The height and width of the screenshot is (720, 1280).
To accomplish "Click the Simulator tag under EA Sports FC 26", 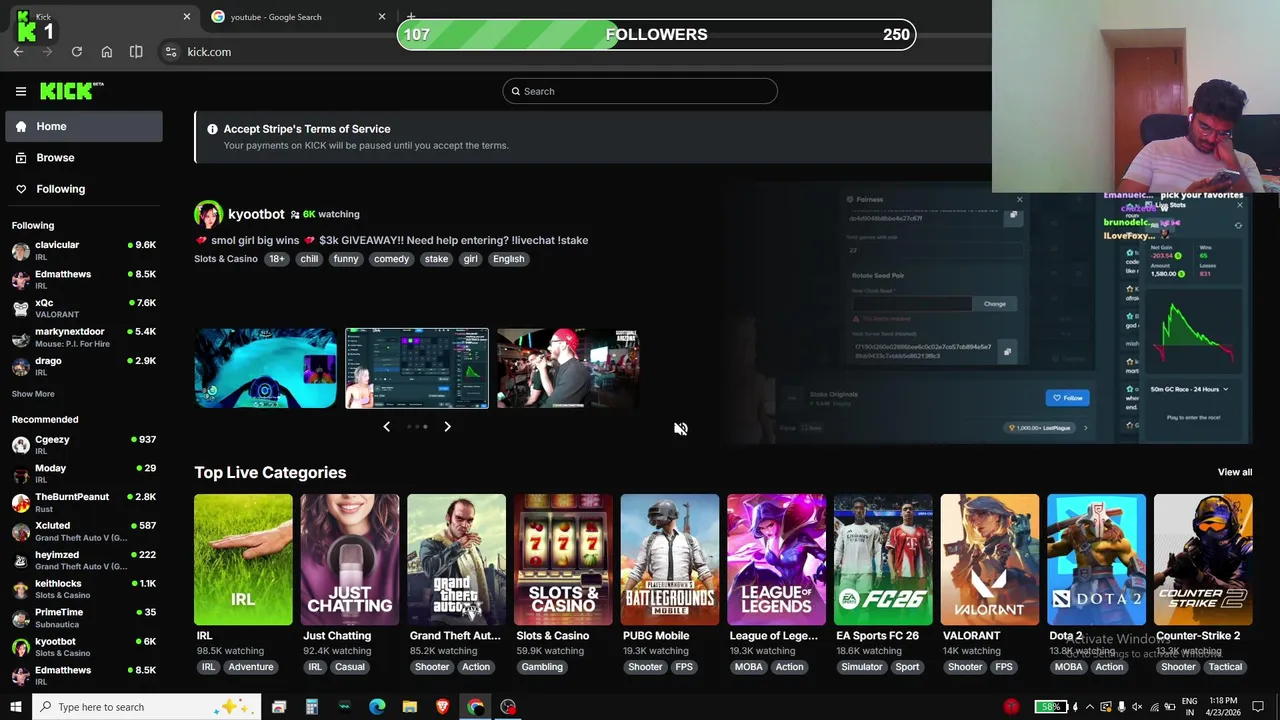I will click(x=862, y=667).
